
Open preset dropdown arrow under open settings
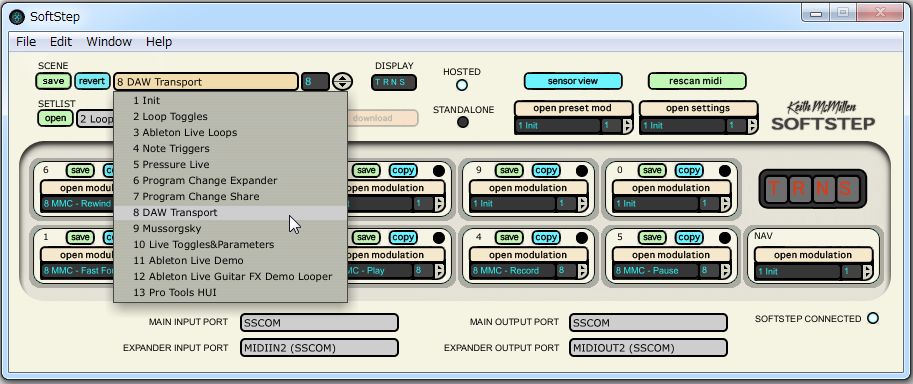752,126
